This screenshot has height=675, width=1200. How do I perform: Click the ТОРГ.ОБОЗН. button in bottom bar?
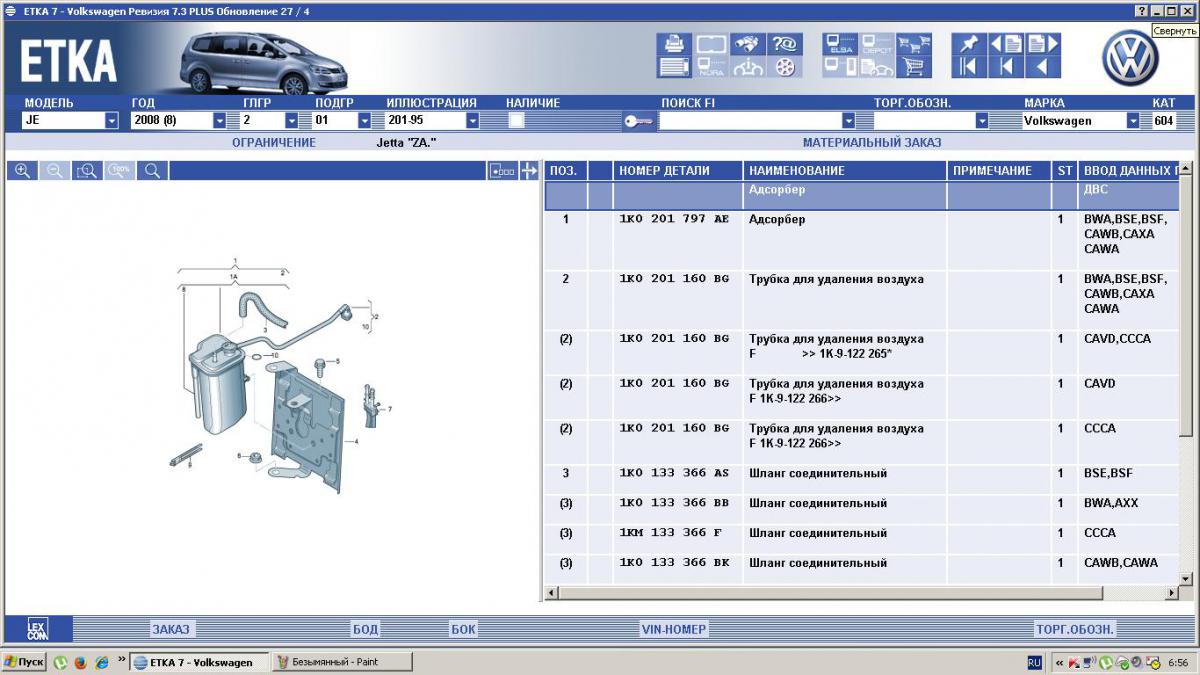[1074, 629]
